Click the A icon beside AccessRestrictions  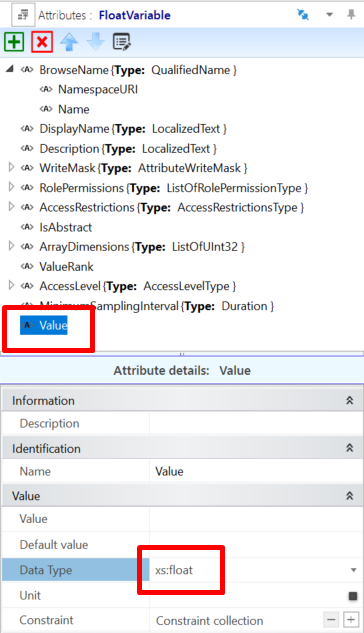click(x=27, y=207)
